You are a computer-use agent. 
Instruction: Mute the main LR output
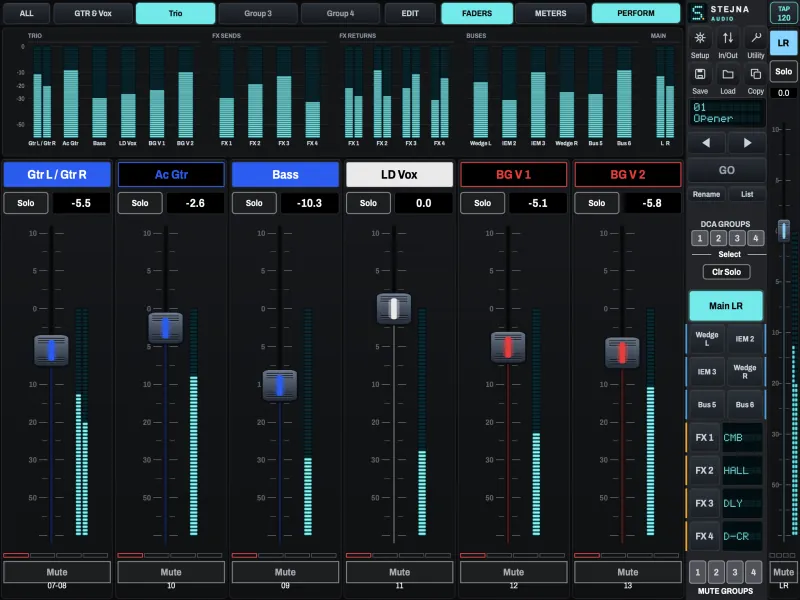[x=783, y=572]
